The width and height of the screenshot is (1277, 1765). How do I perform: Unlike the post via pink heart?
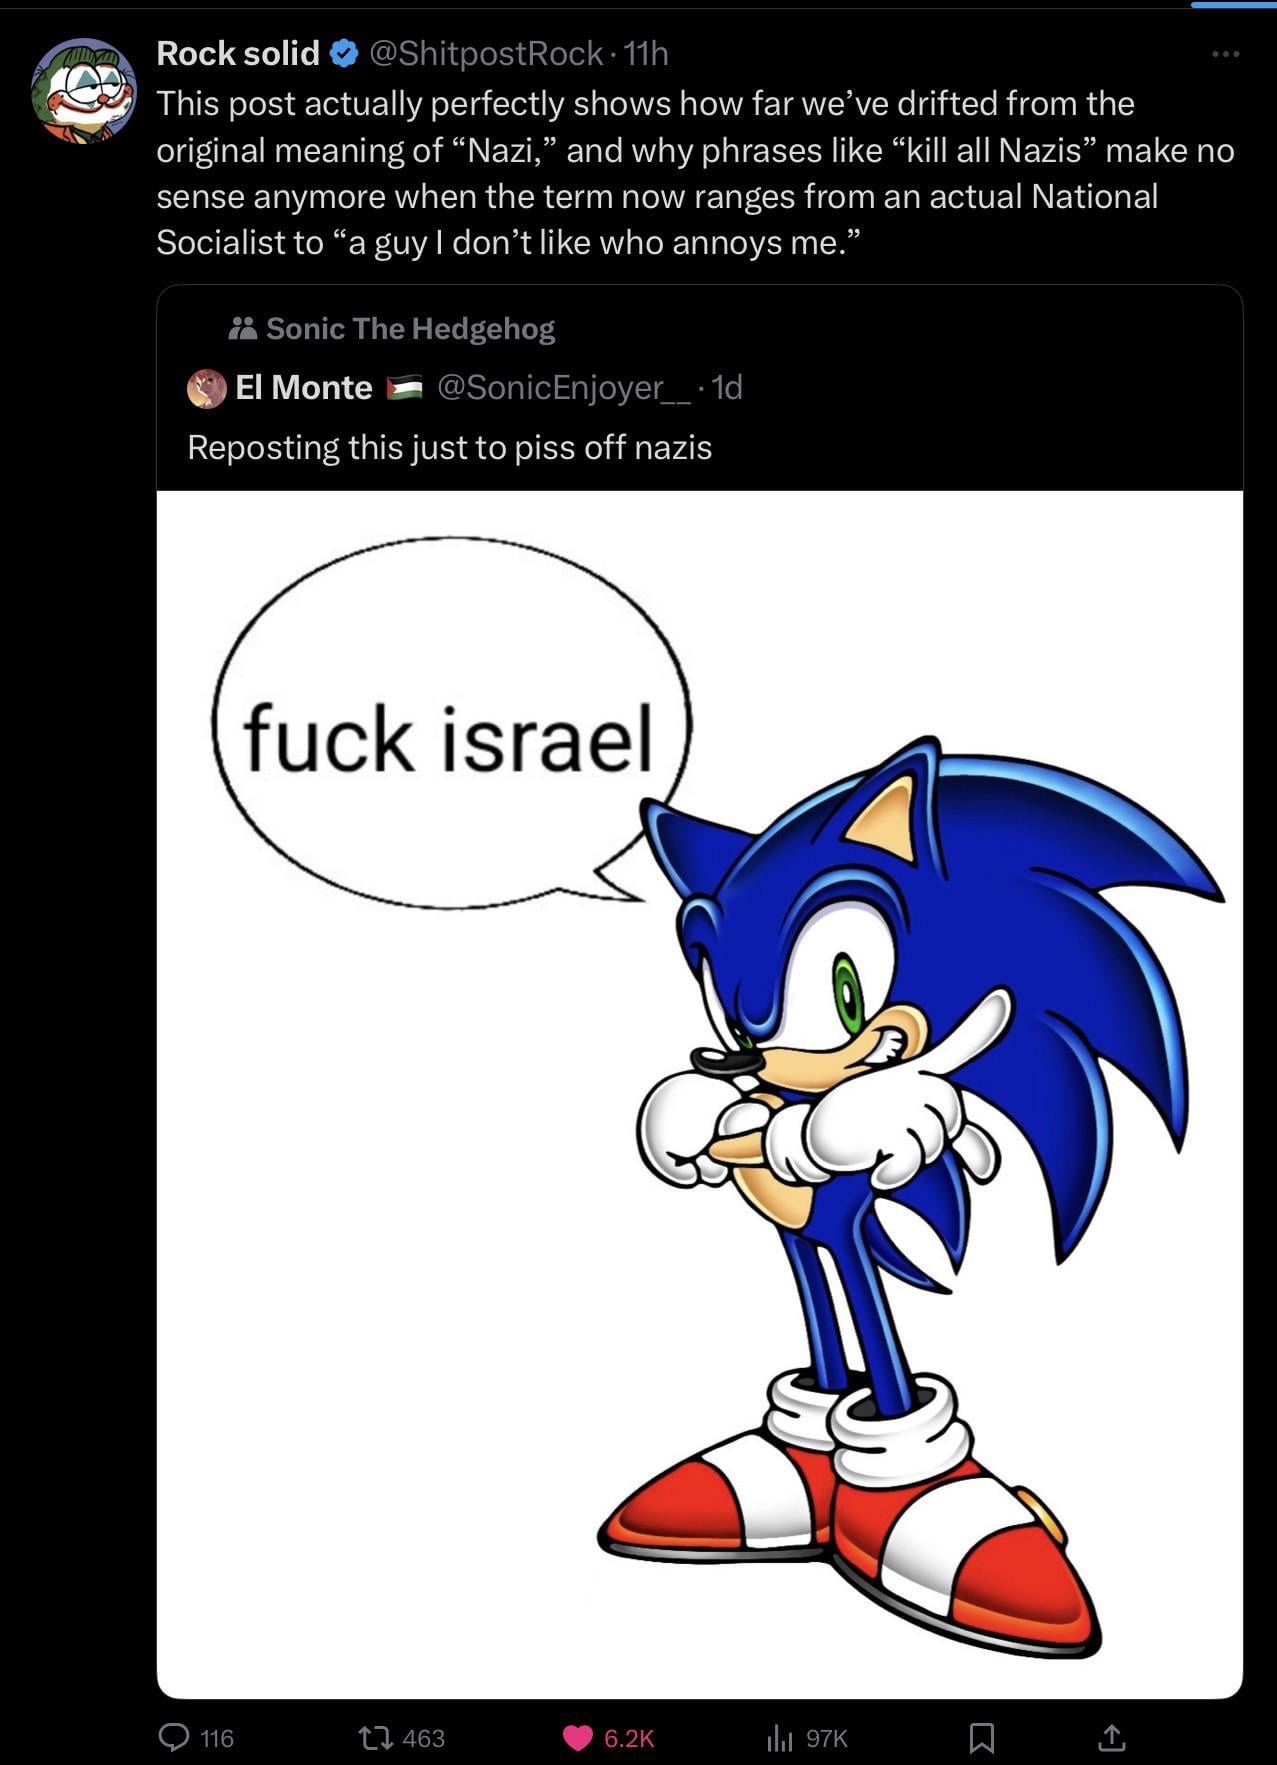tap(578, 1738)
